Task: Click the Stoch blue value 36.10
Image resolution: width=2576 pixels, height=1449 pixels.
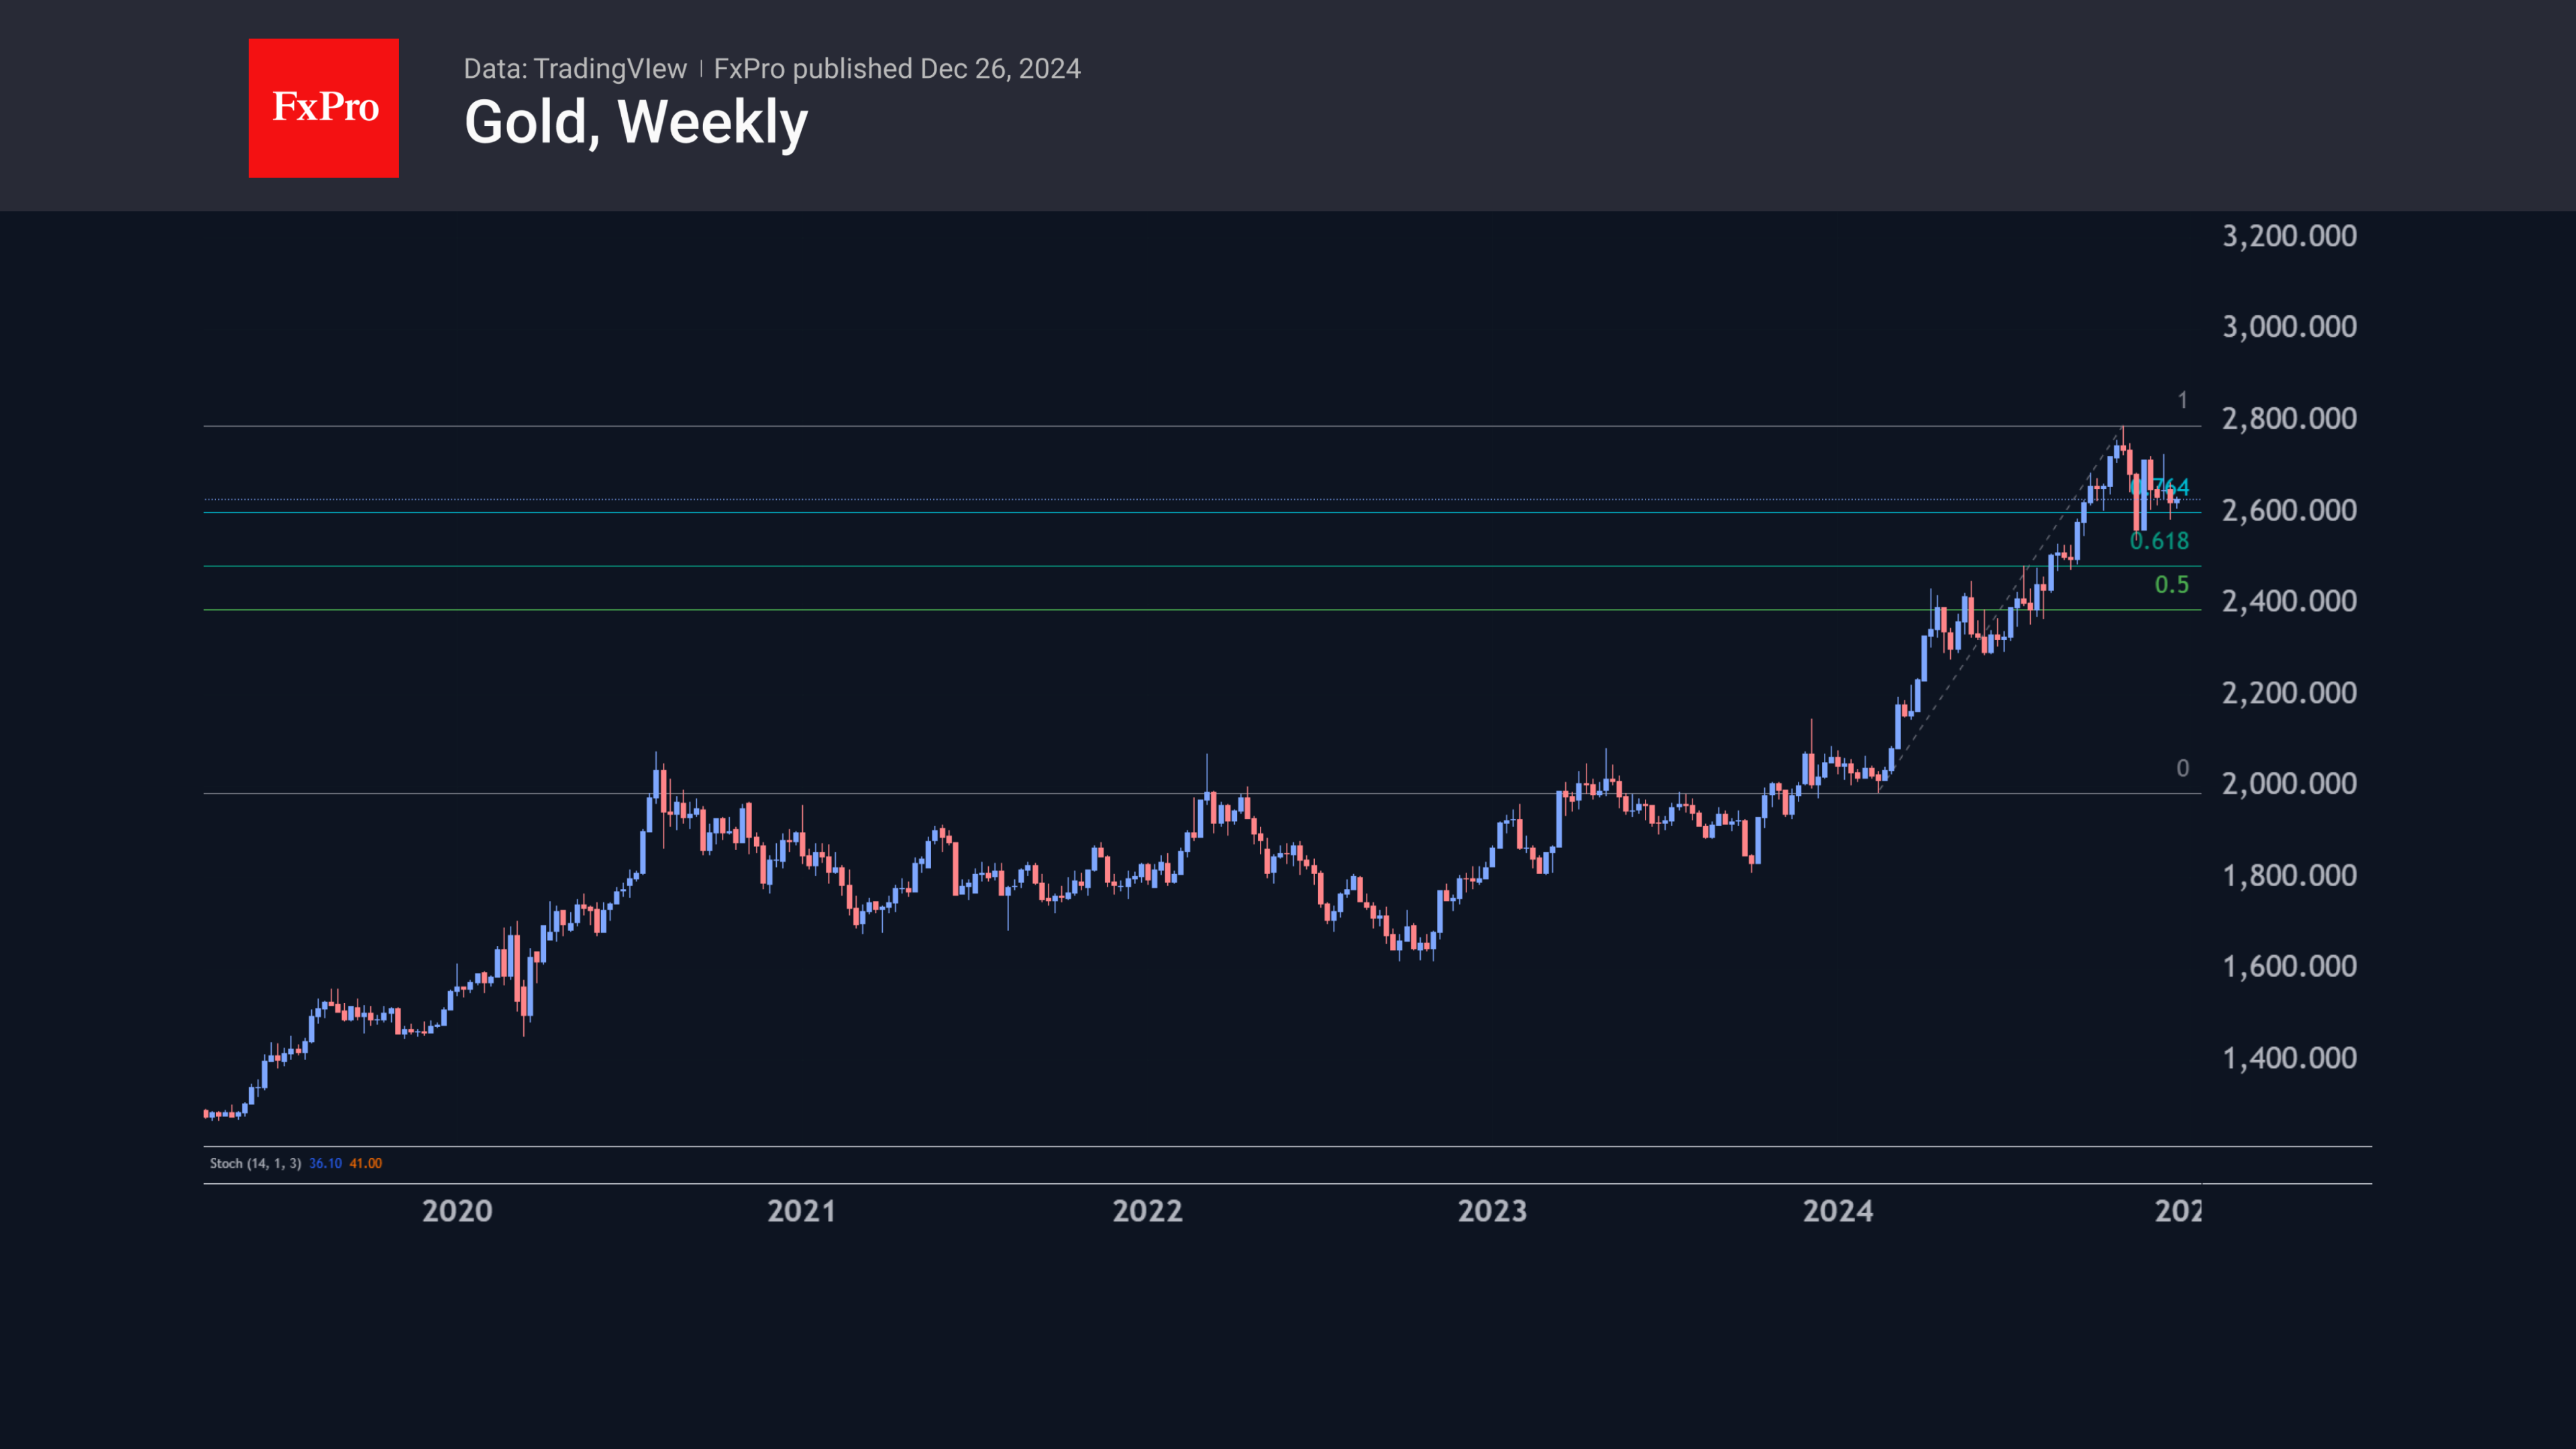Action: tap(325, 1163)
